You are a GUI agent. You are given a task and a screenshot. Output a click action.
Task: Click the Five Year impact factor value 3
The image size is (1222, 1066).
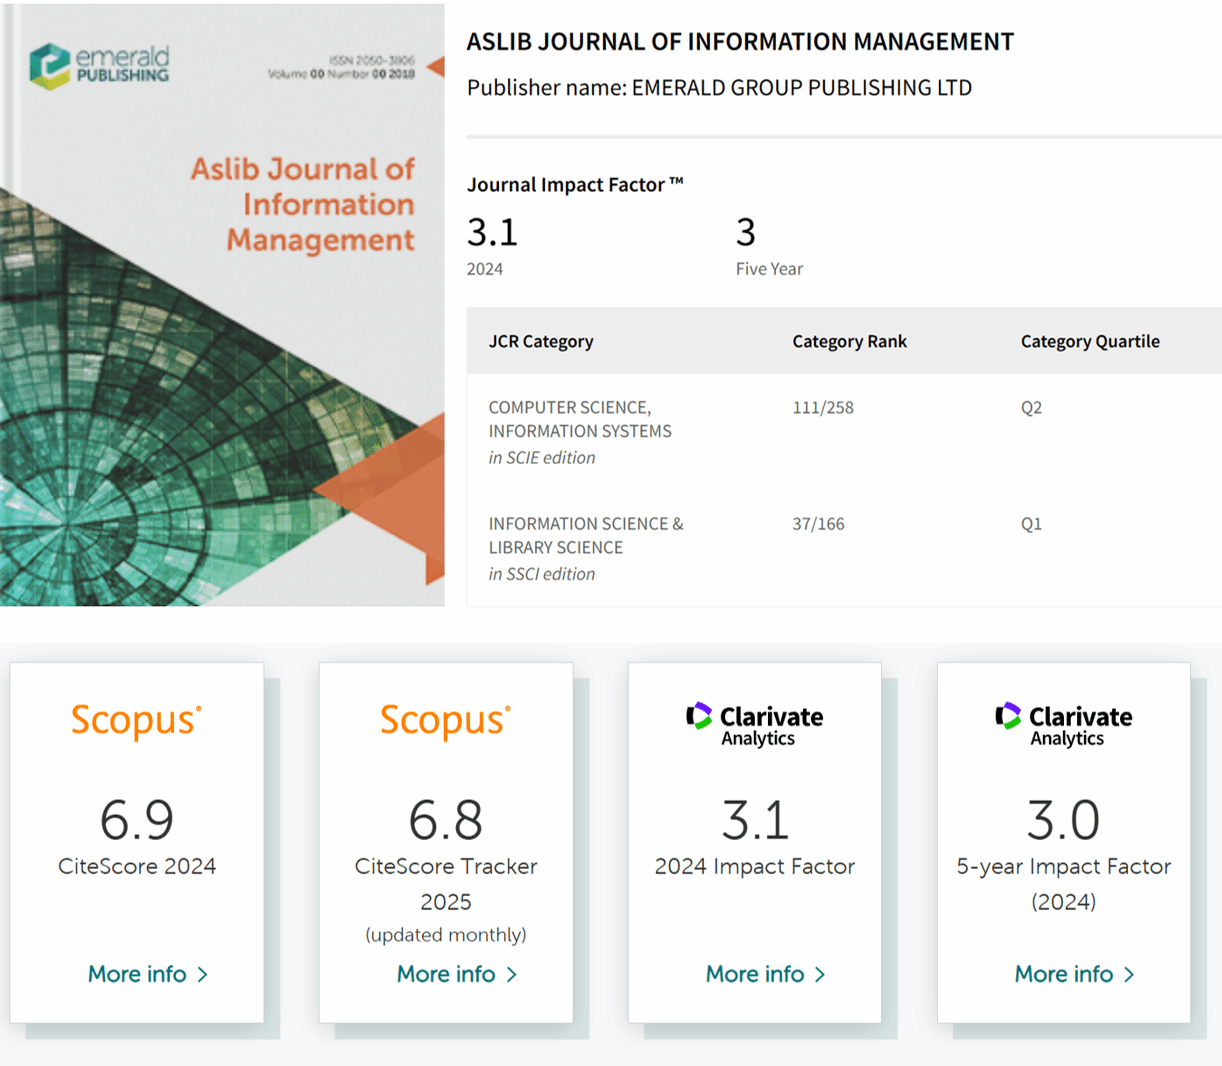[x=746, y=232]
